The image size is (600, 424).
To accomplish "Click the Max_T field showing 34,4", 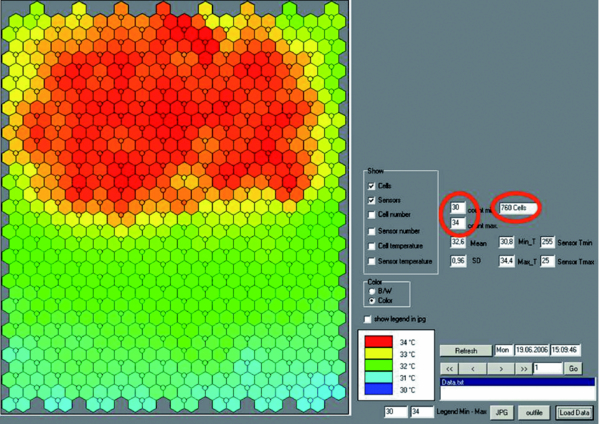I will [506, 261].
